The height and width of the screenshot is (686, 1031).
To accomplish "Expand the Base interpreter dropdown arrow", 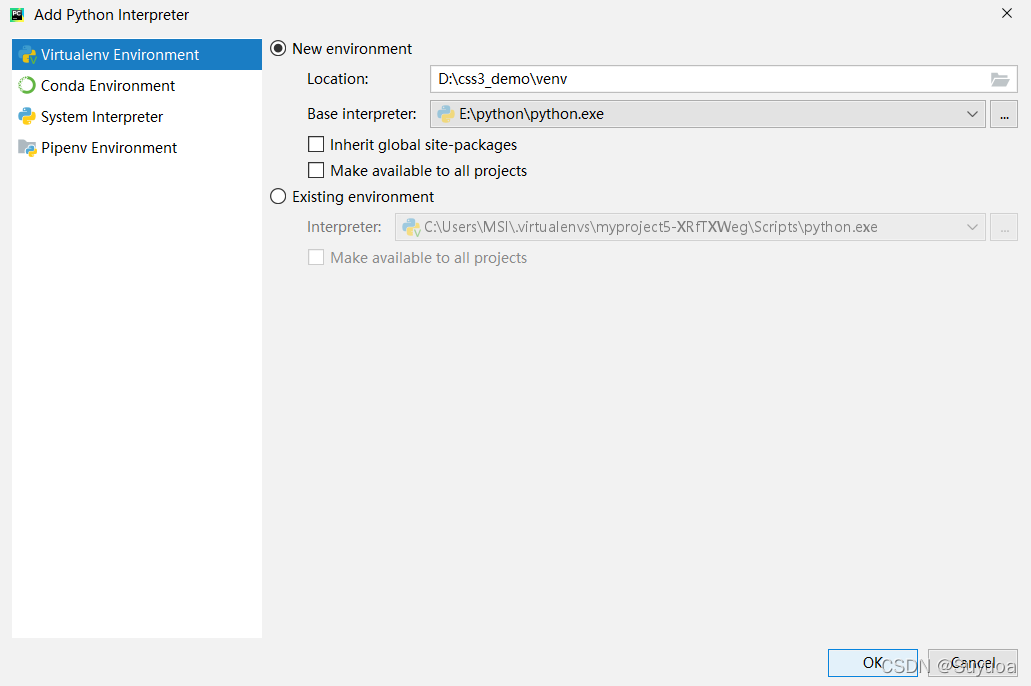I will tap(972, 114).
